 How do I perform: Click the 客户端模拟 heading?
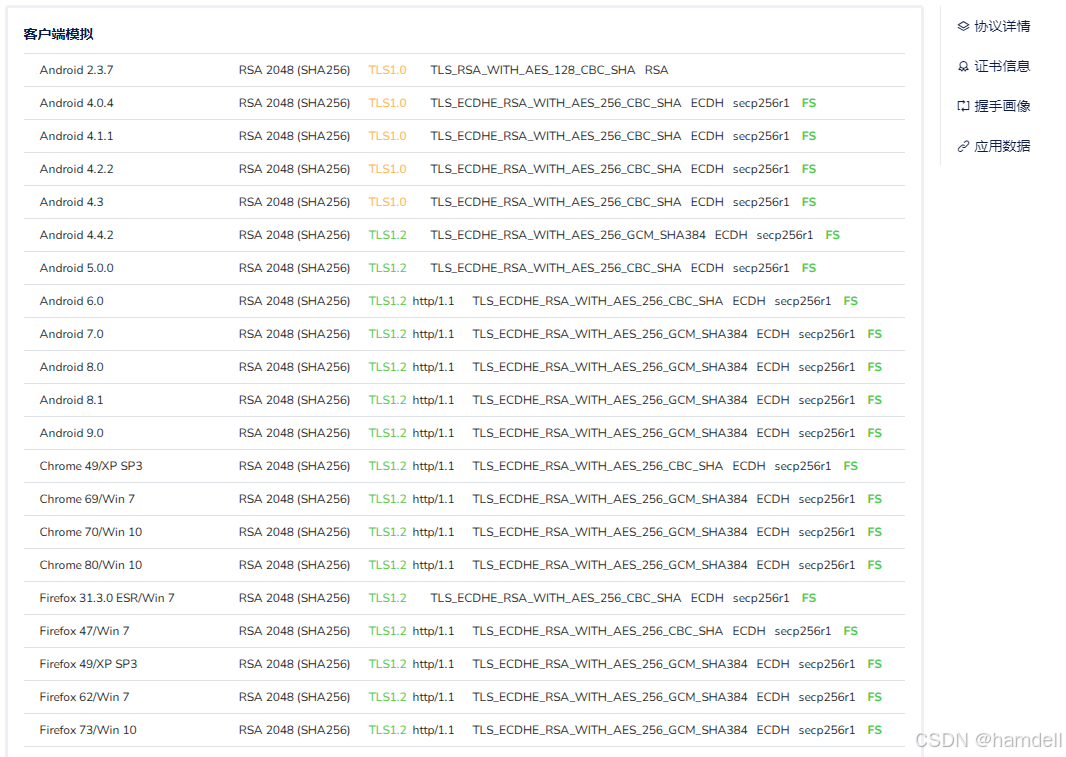[x=58, y=34]
